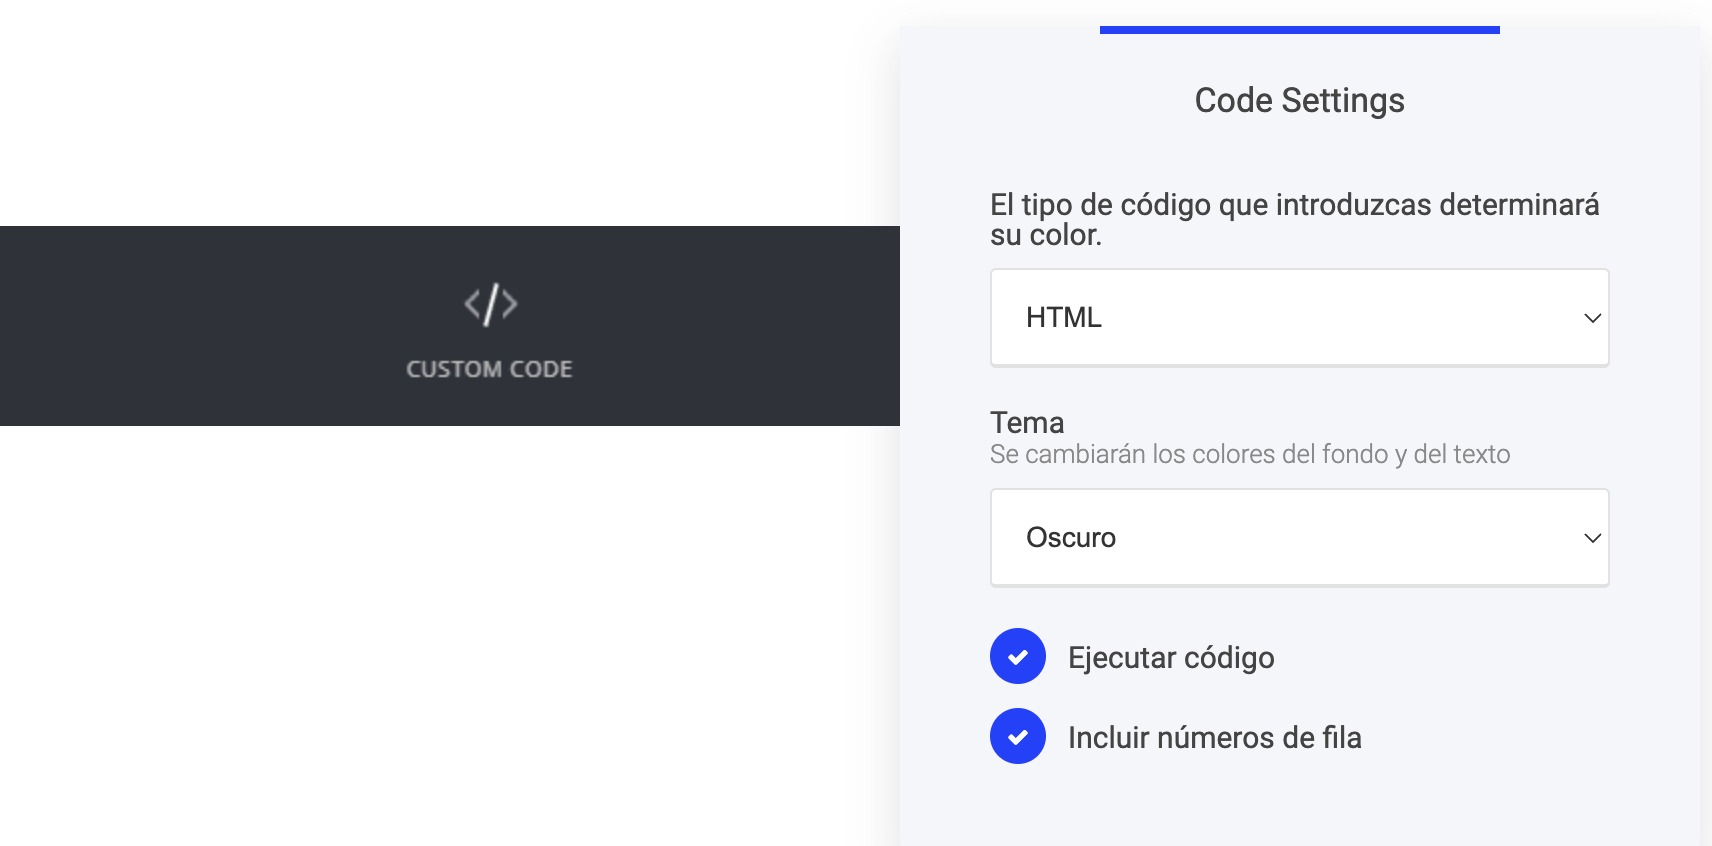Click the chevron arrow beside HTML
This screenshot has height=846, width=1712.
1592,318
